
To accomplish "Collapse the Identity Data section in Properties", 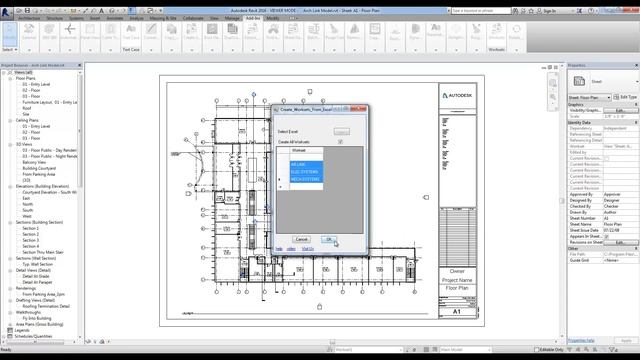I will [x=636, y=122].
